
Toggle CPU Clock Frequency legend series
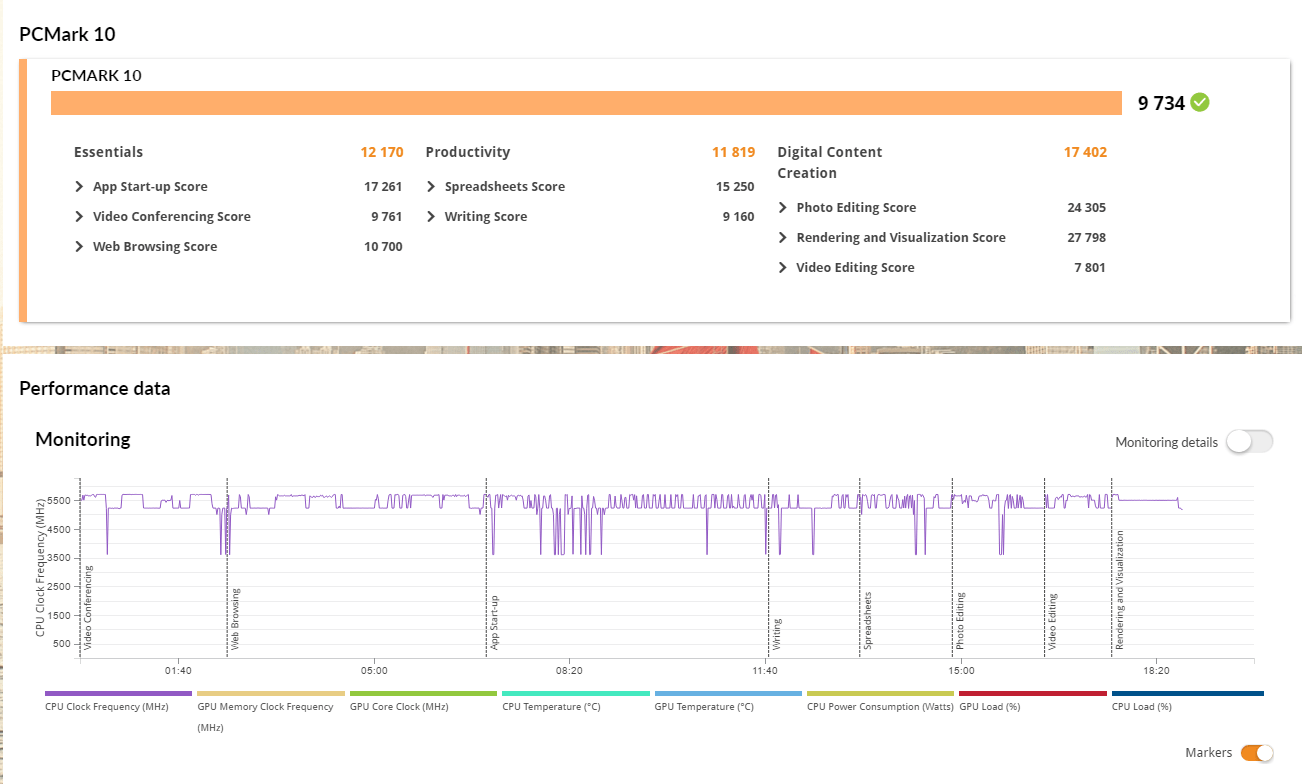coord(118,700)
